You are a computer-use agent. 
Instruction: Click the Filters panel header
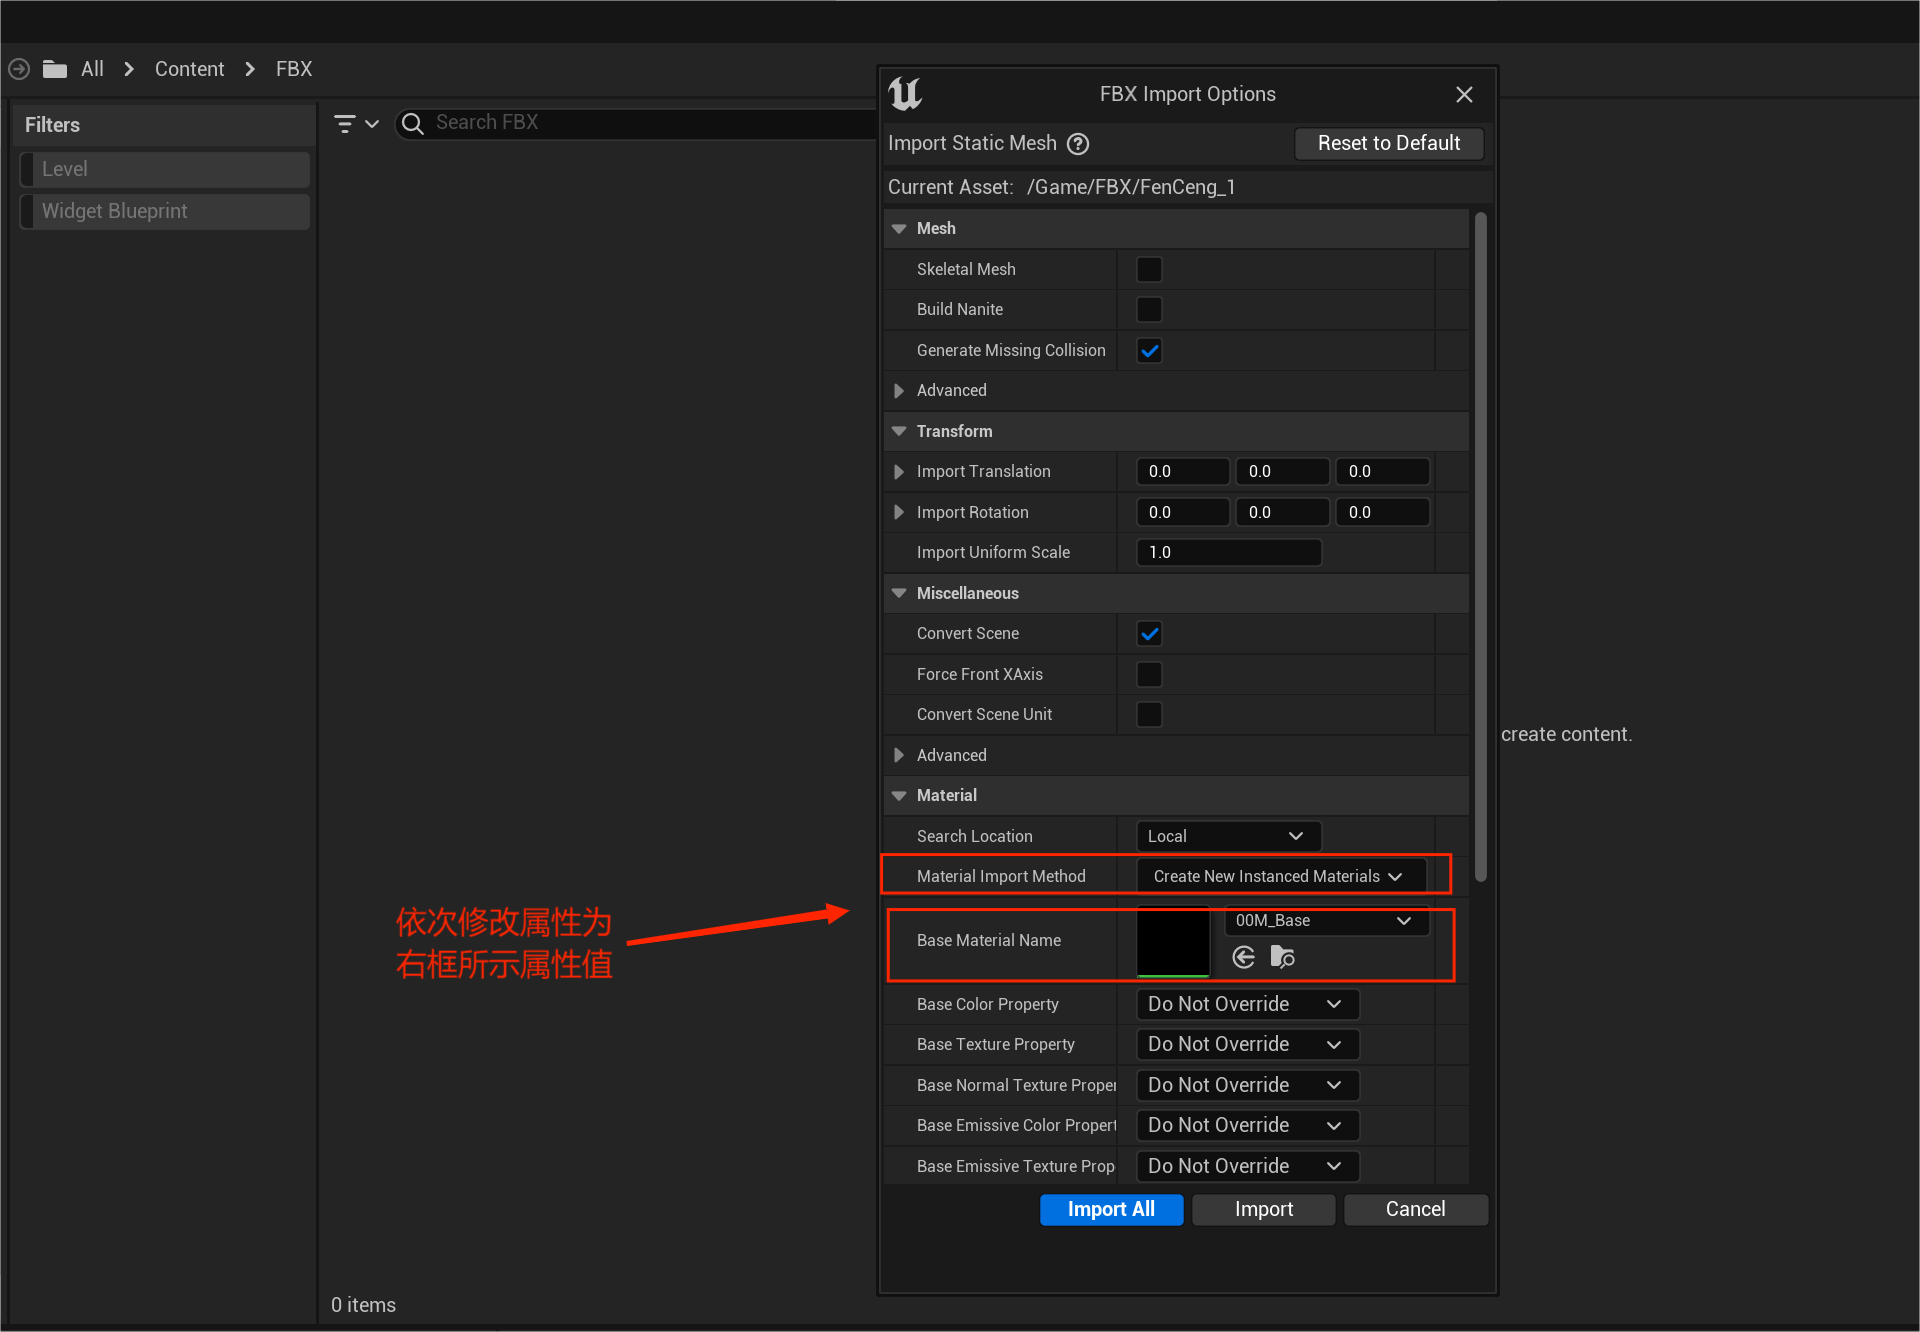tap(165, 126)
